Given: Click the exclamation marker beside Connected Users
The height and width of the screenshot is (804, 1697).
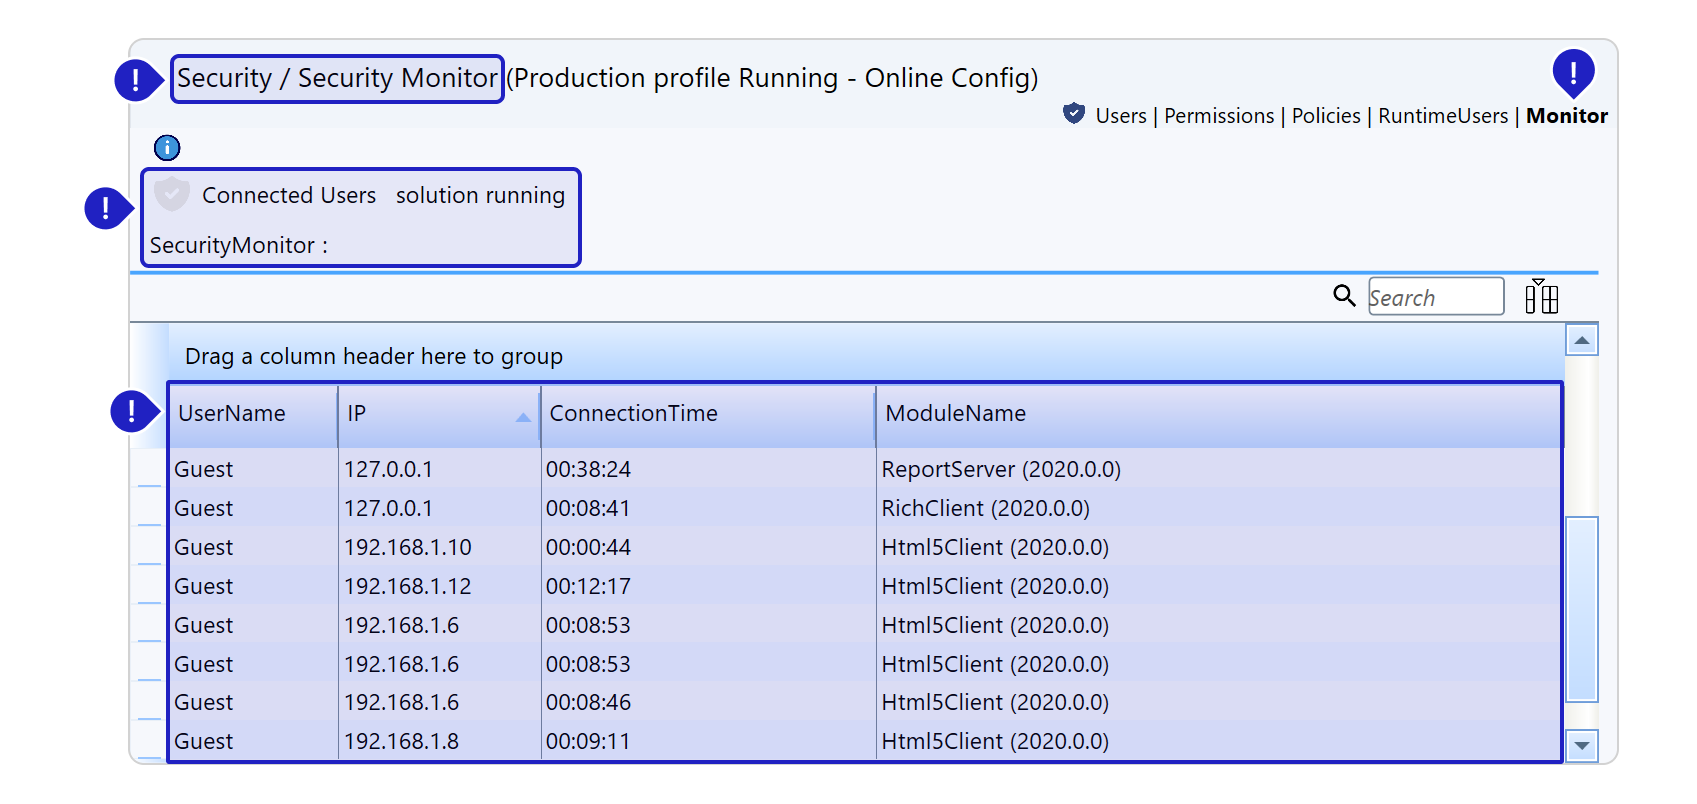Looking at the screenshot, I should tap(106, 208).
